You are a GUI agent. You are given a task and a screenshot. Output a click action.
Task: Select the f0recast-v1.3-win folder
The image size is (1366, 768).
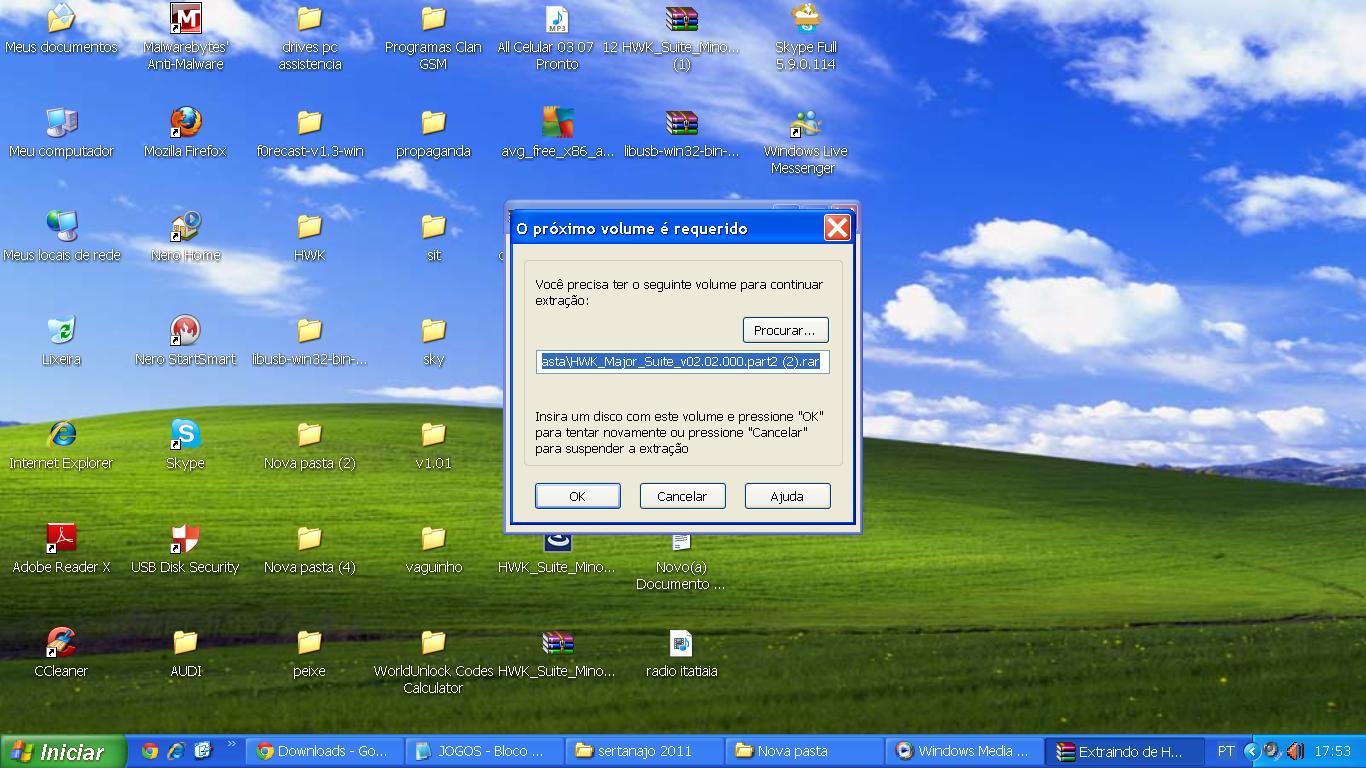click(310, 133)
